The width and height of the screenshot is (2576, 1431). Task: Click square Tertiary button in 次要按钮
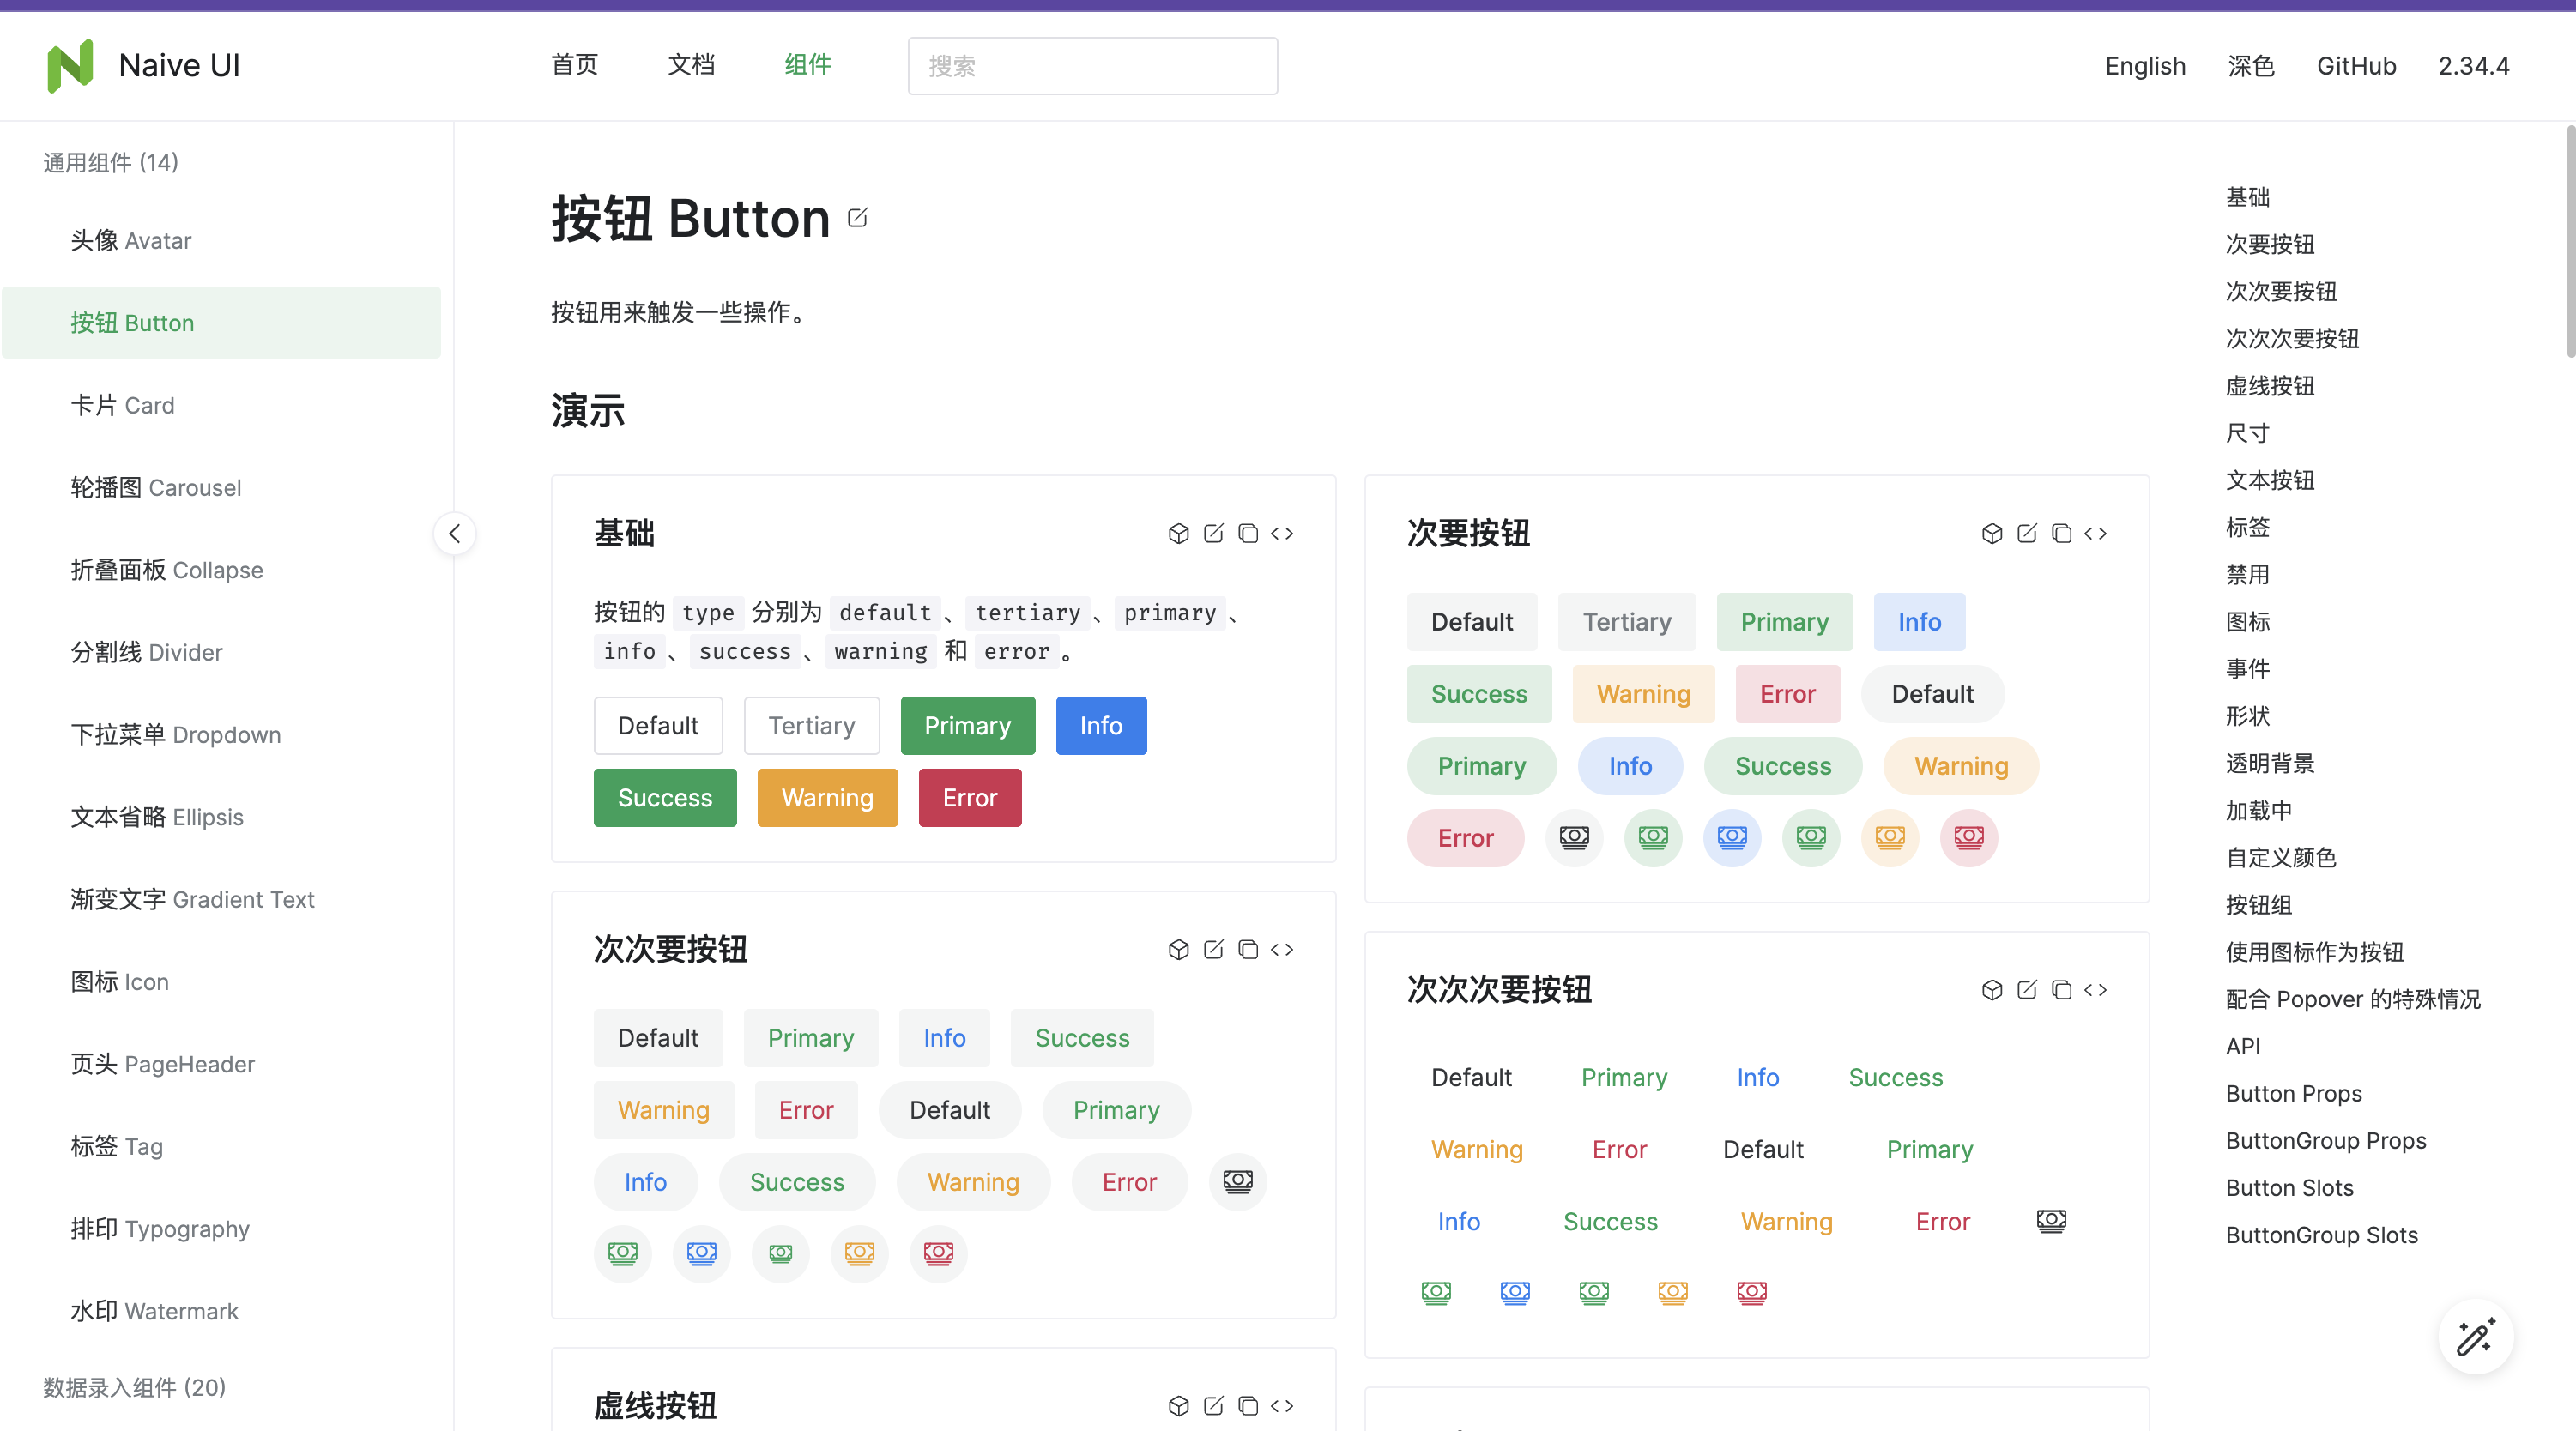click(1626, 622)
